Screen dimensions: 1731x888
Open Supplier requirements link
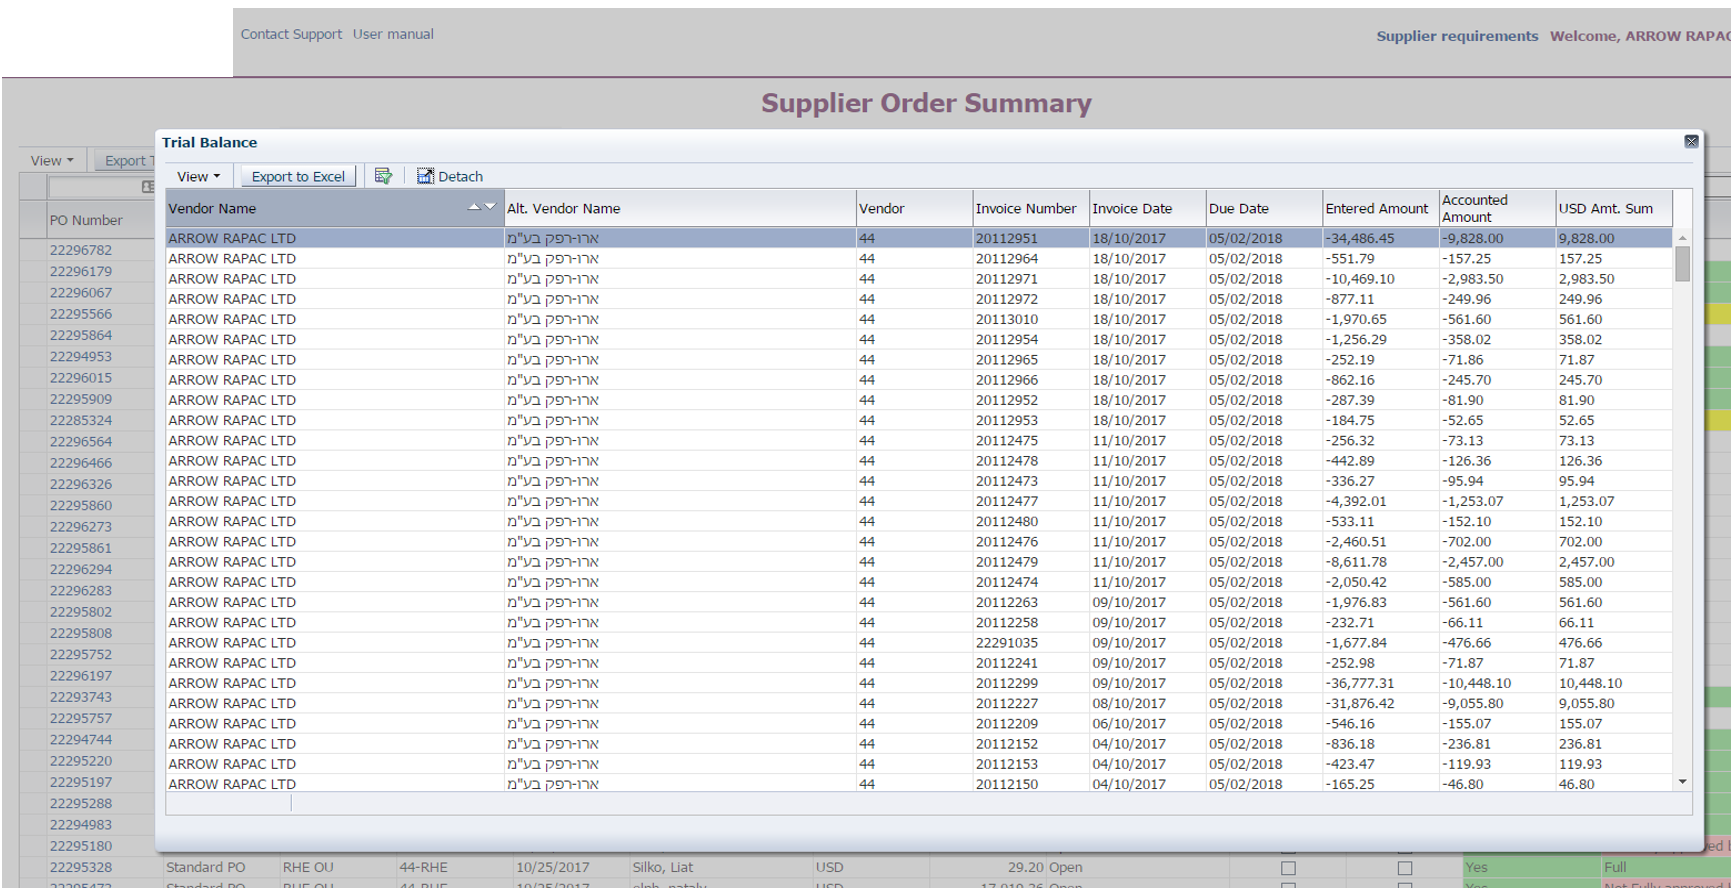pyautogui.click(x=1457, y=36)
